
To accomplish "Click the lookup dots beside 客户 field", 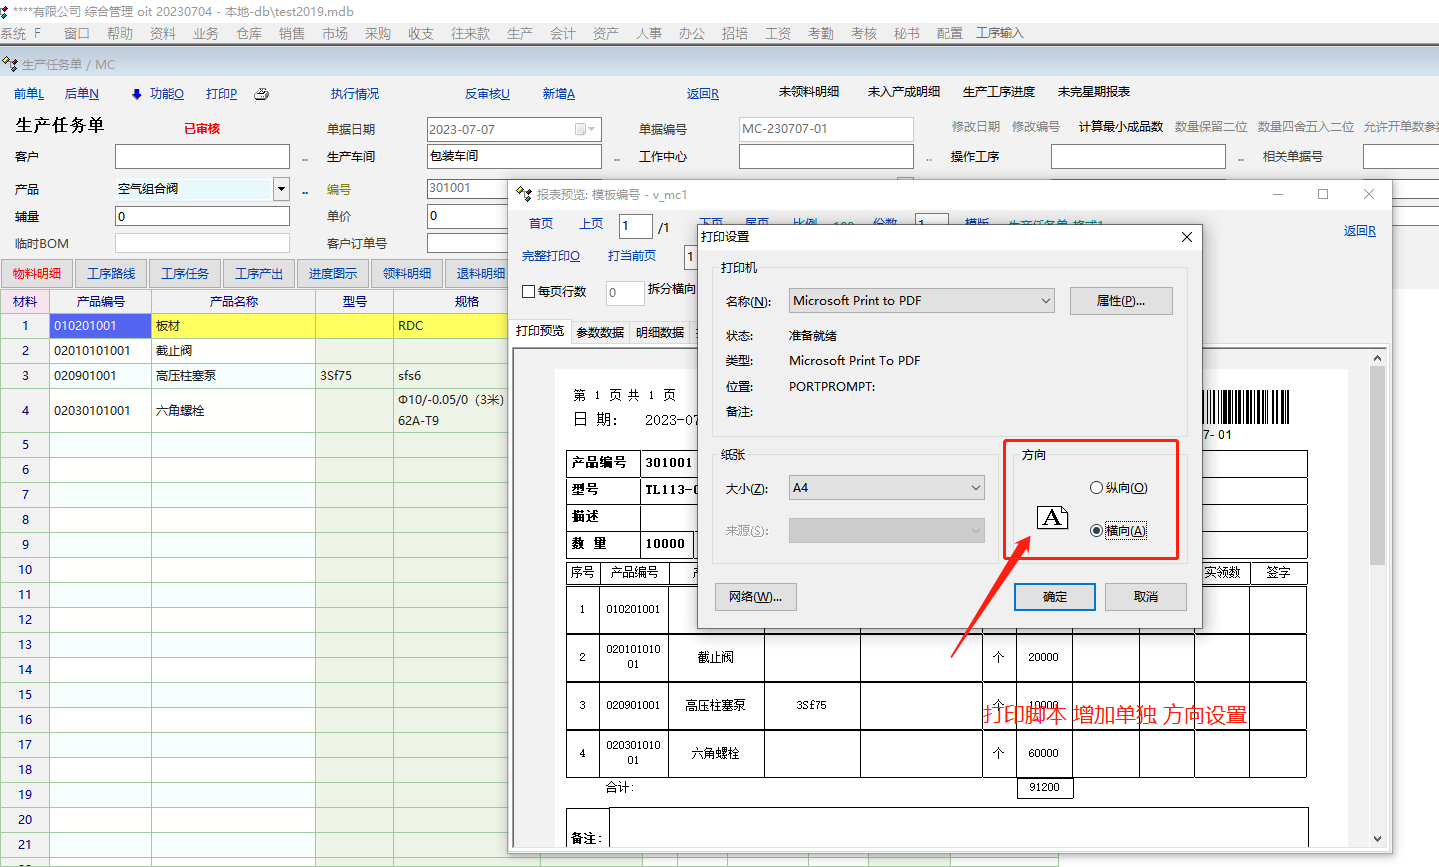I will [x=305, y=158].
